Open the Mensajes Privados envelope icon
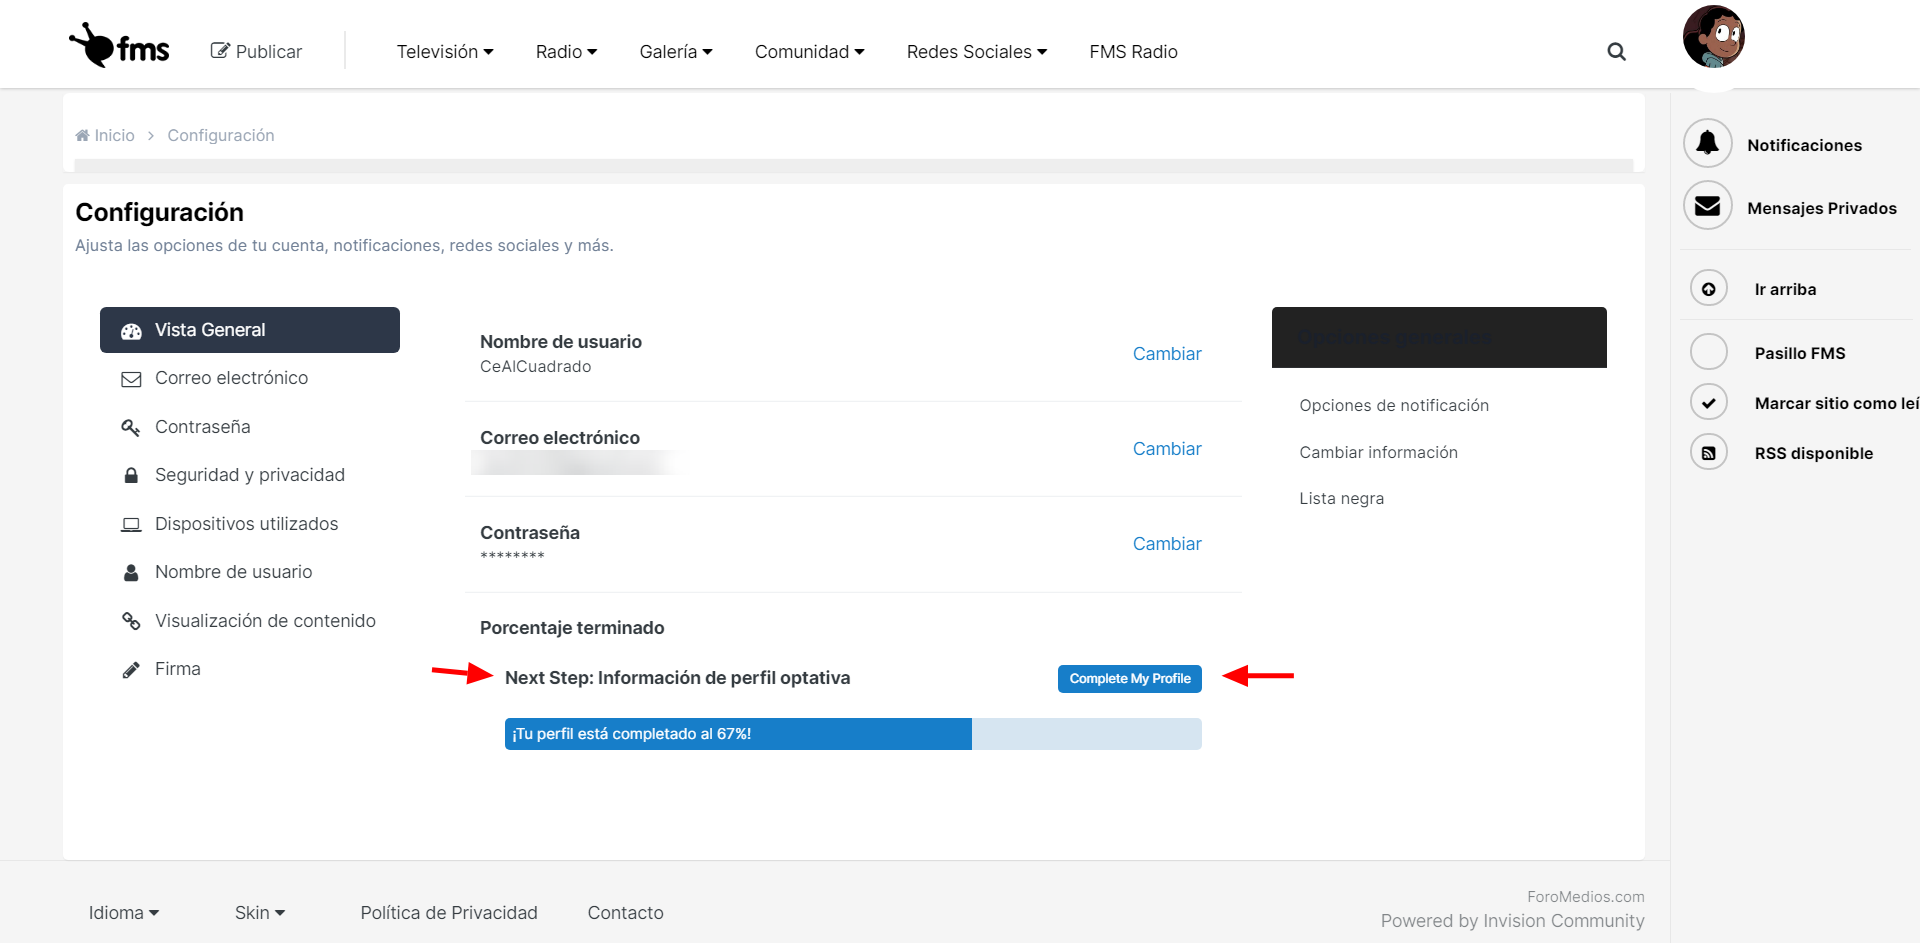This screenshot has height=943, width=1920. pos(1708,206)
